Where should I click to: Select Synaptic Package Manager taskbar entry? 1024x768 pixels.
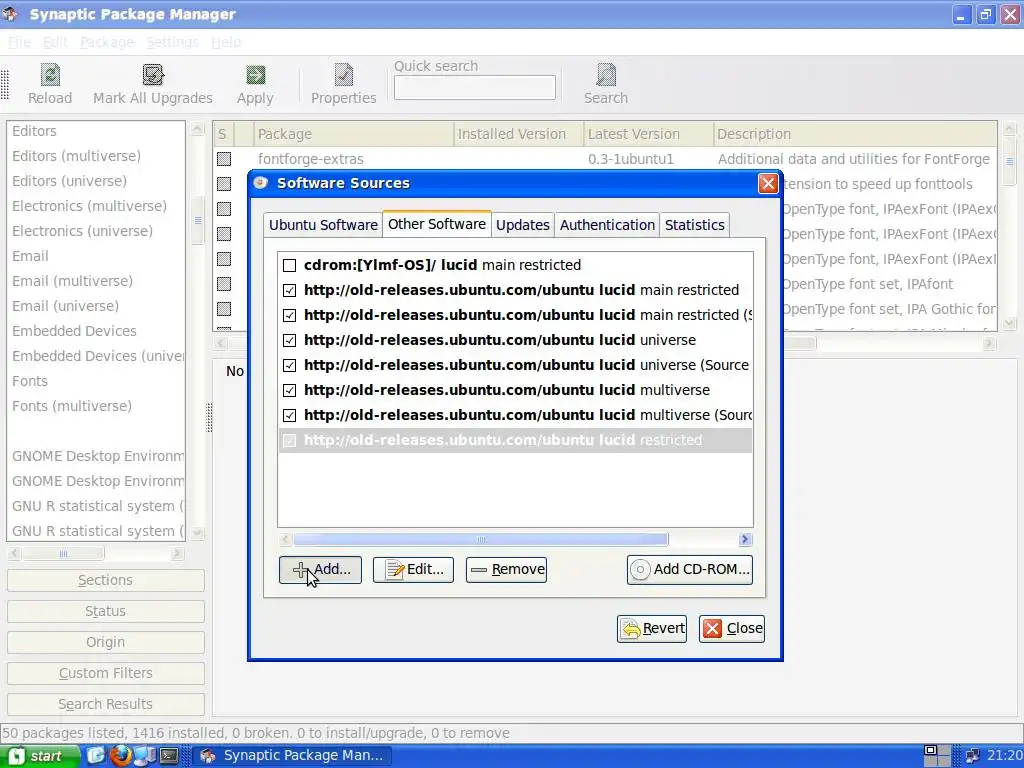tap(293, 756)
